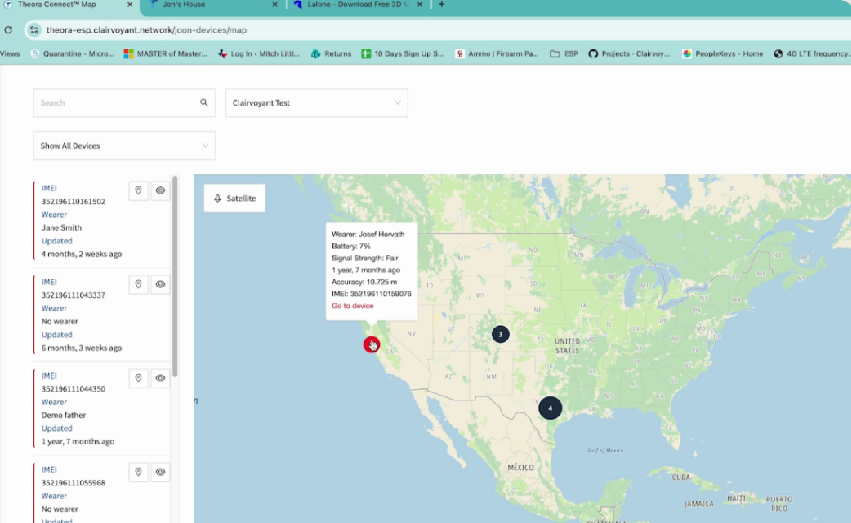Click locate pin icon for device 352196111055668
Viewport: 851px width, 523px height.
139,472
